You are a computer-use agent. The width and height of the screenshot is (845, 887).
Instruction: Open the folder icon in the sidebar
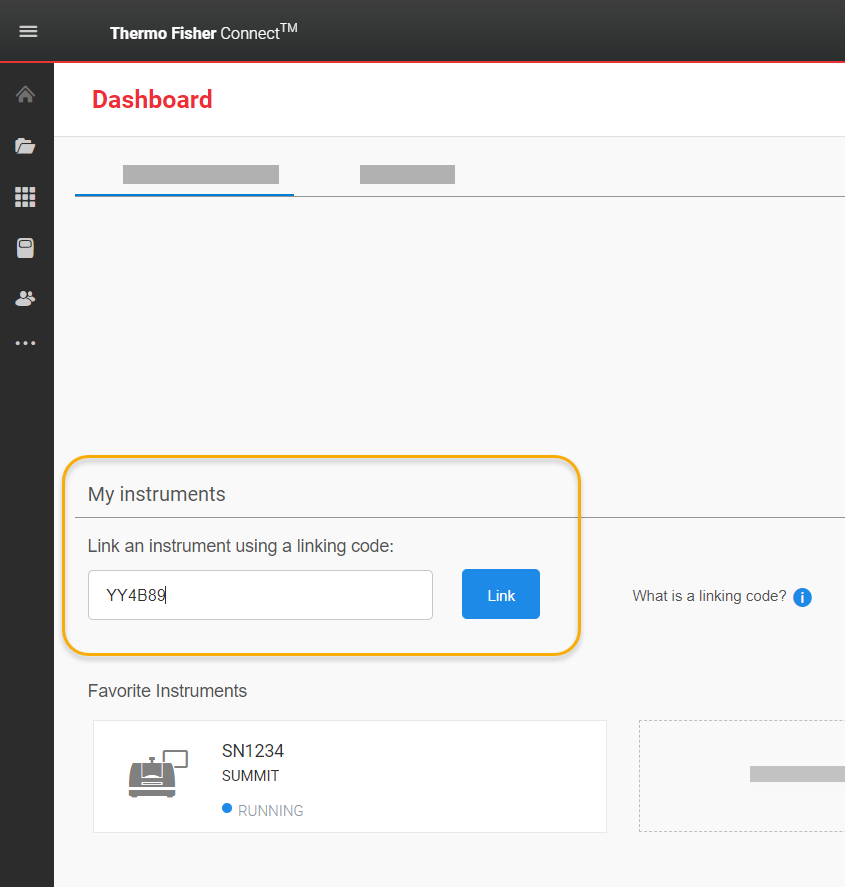tap(26, 146)
